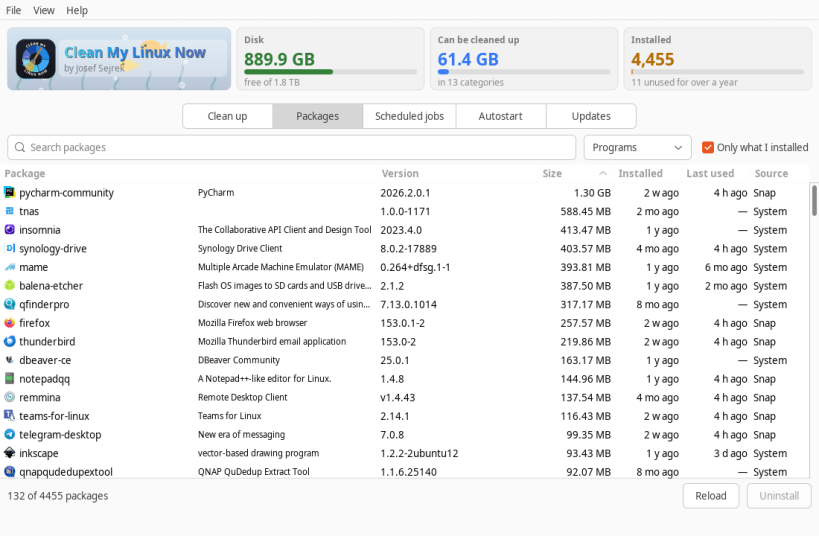The image size is (819, 536).
Task: Click the 132 of 4455 packages status
Action: point(57,496)
